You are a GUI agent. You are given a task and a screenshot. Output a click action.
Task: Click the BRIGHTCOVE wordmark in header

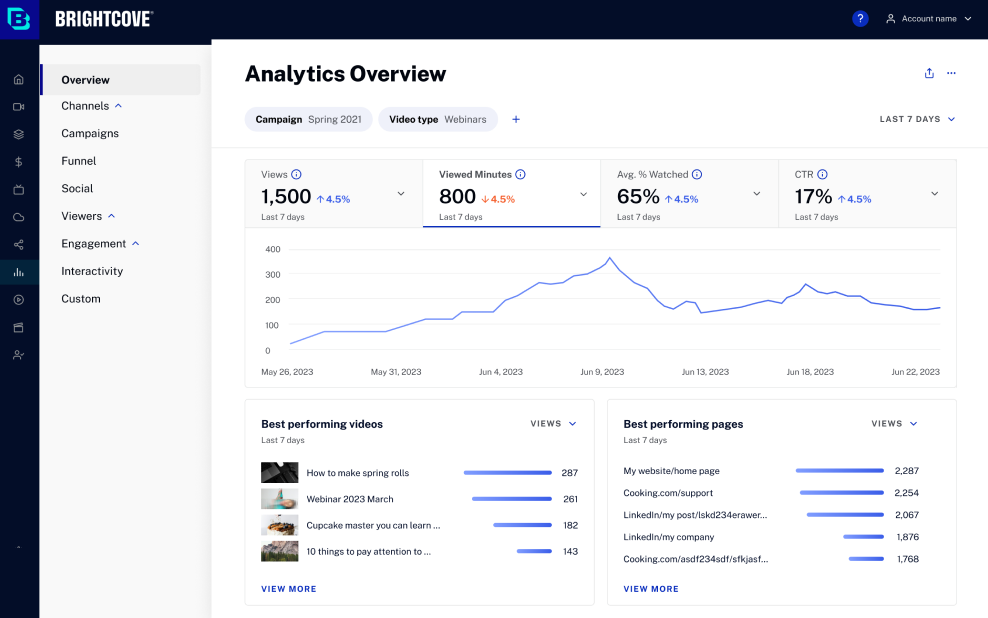[104, 19]
